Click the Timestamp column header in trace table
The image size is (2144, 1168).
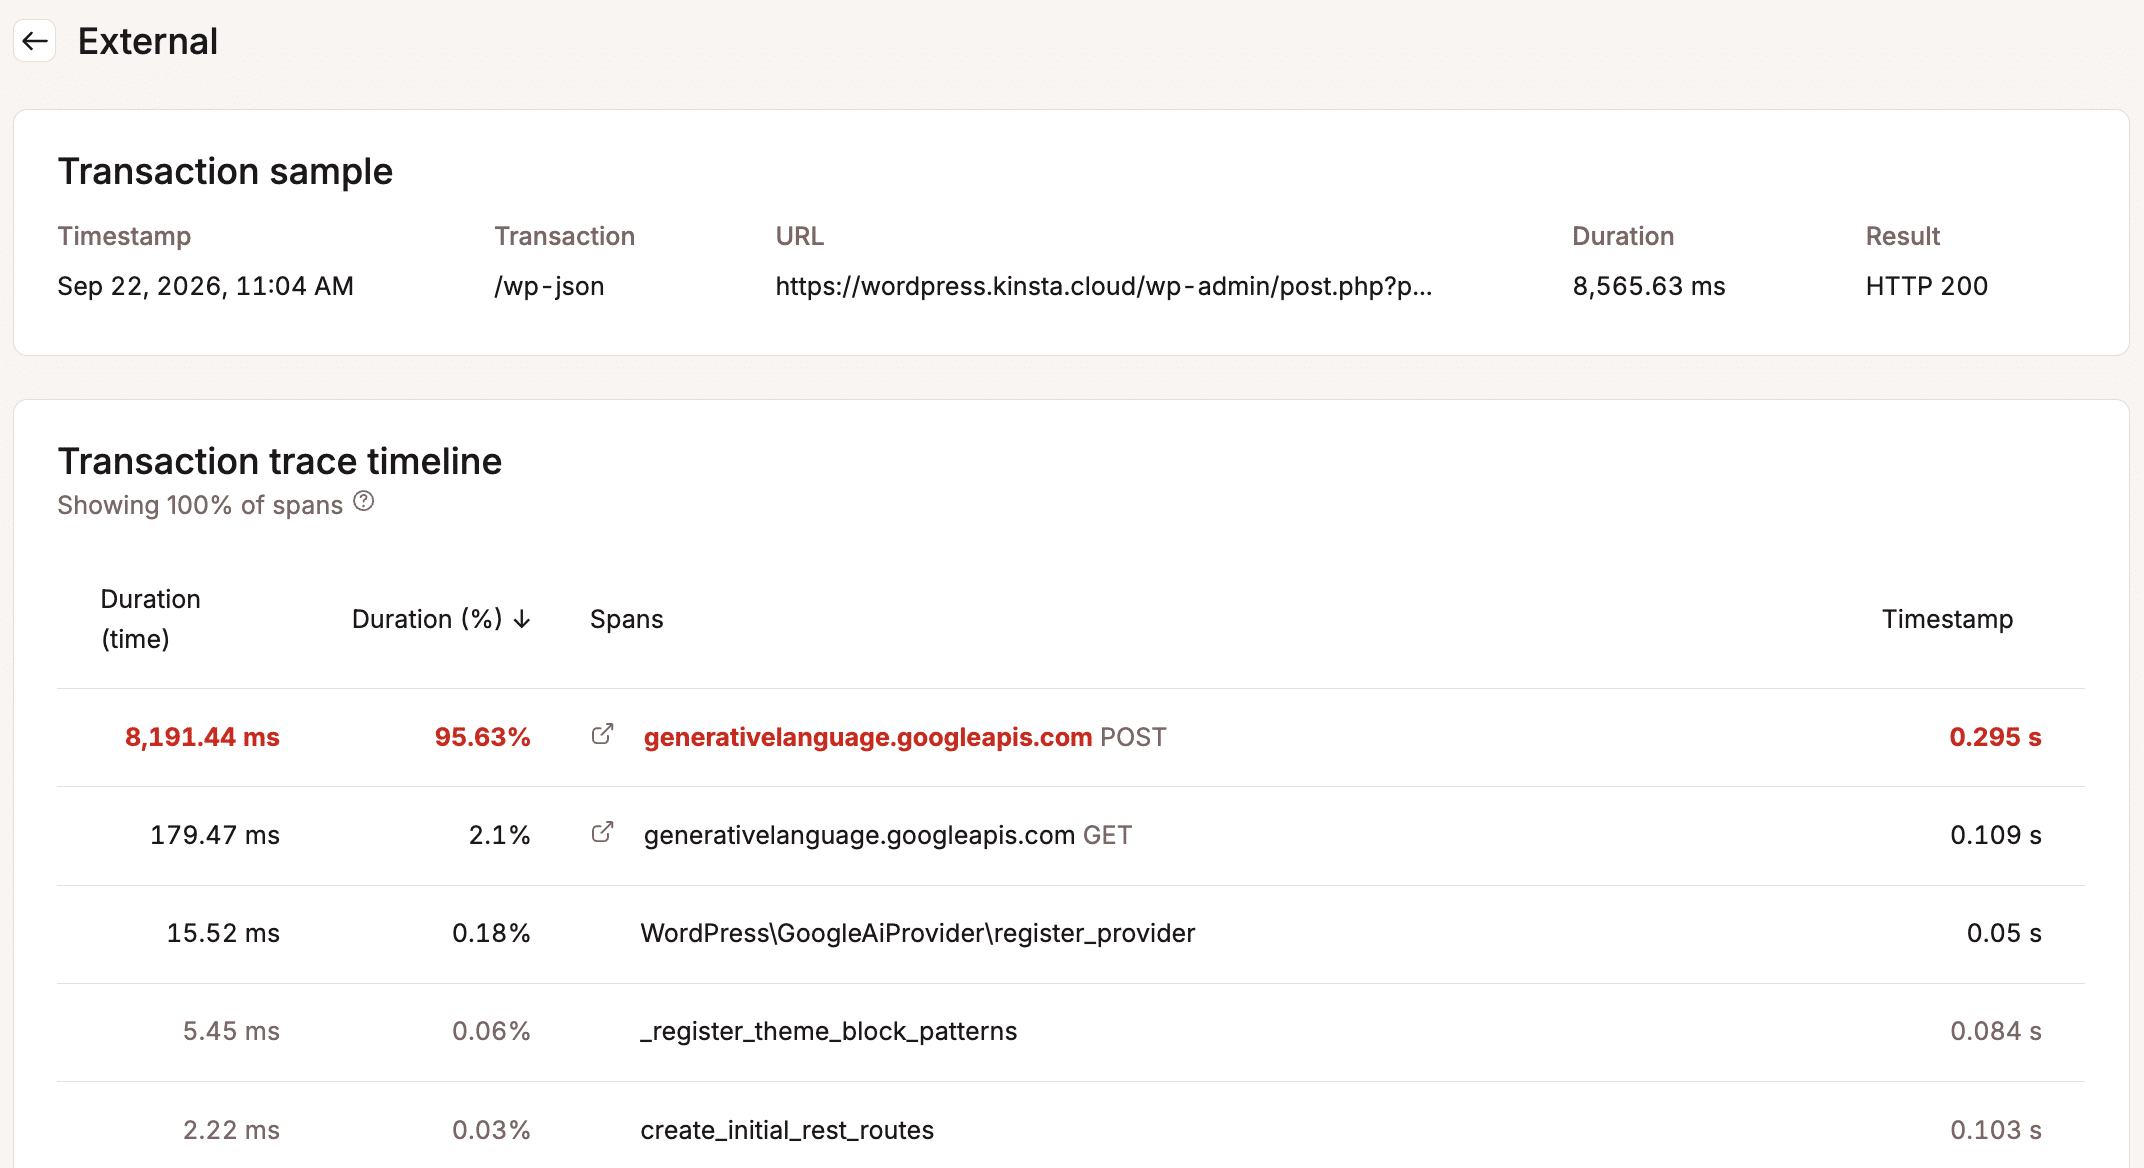pyautogui.click(x=1947, y=619)
